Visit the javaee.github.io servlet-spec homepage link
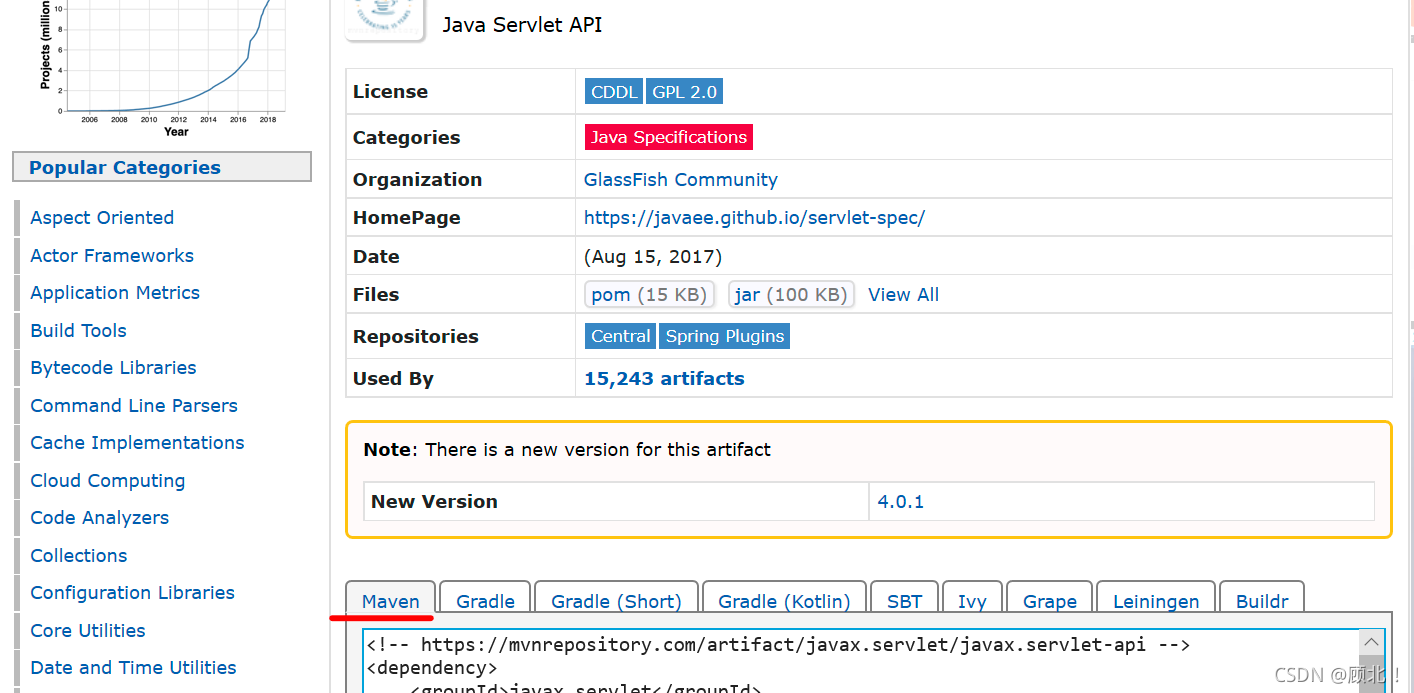Screen dimensions: 1414x693 754,218
